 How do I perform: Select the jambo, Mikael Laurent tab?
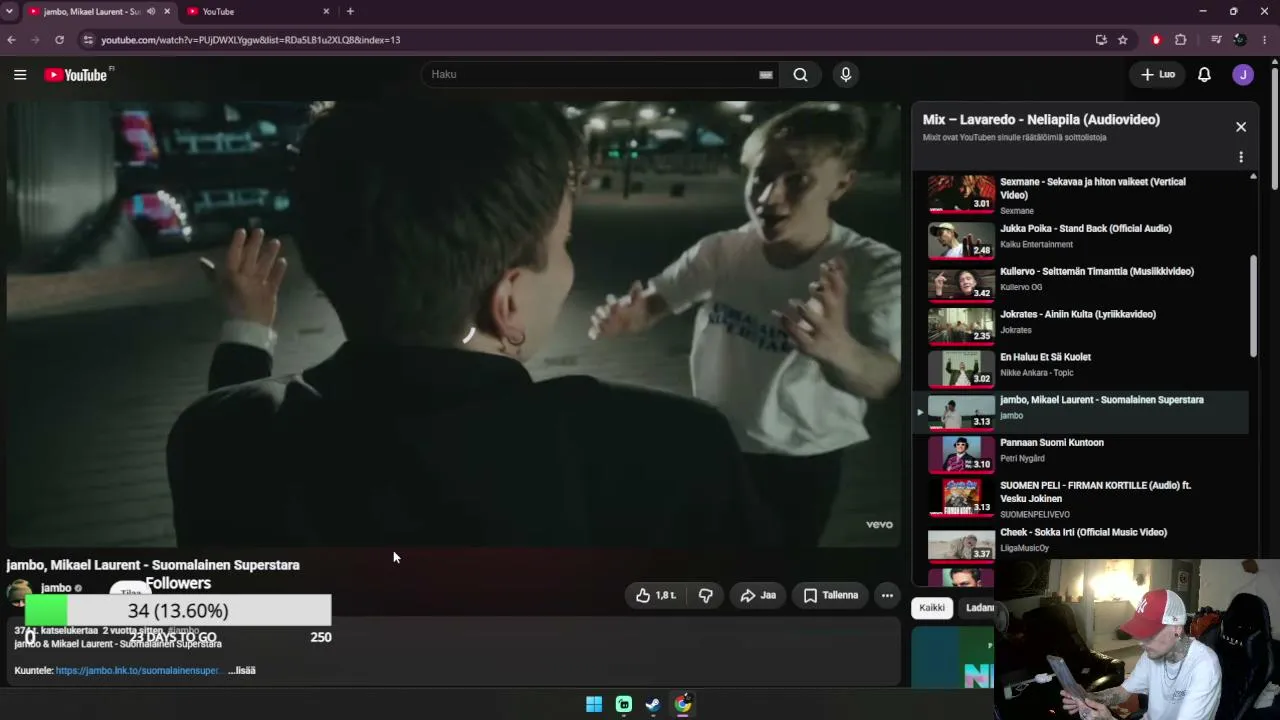(x=99, y=11)
